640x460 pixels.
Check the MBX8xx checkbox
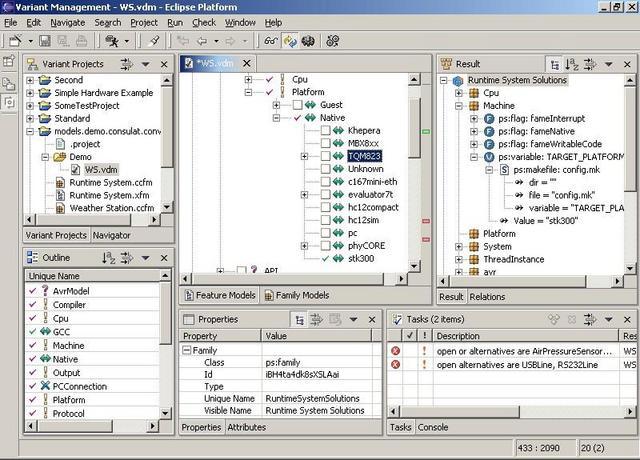pyautogui.click(x=325, y=143)
